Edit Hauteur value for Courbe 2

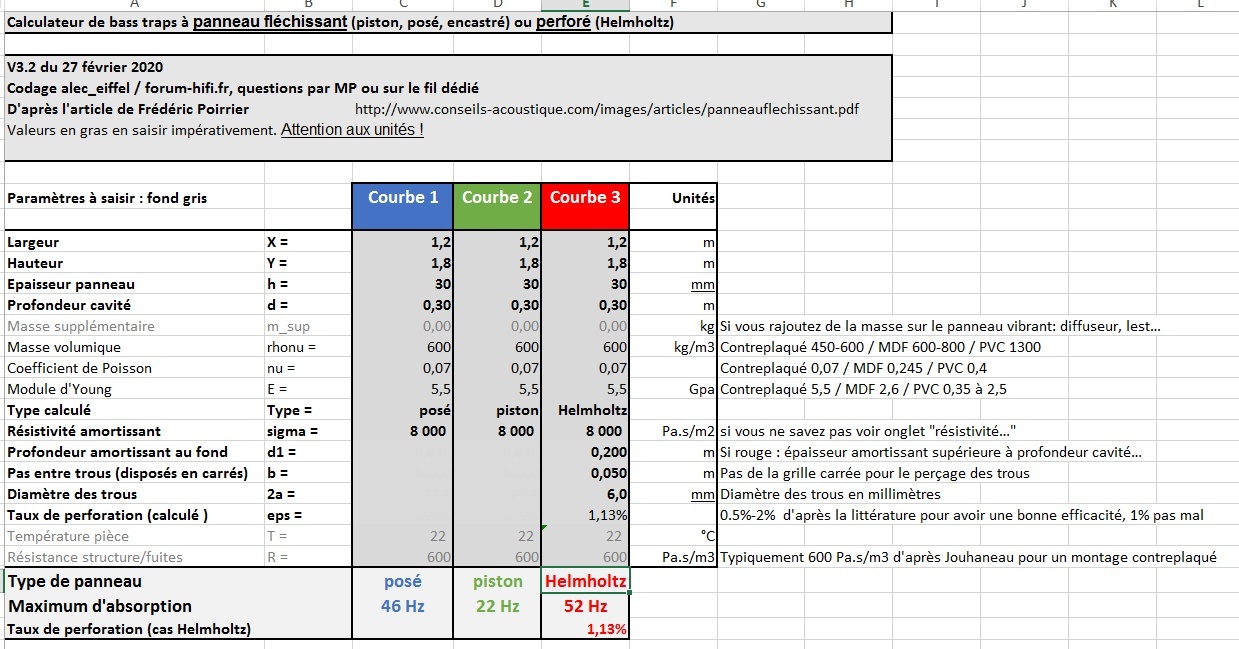pyautogui.click(x=497, y=263)
